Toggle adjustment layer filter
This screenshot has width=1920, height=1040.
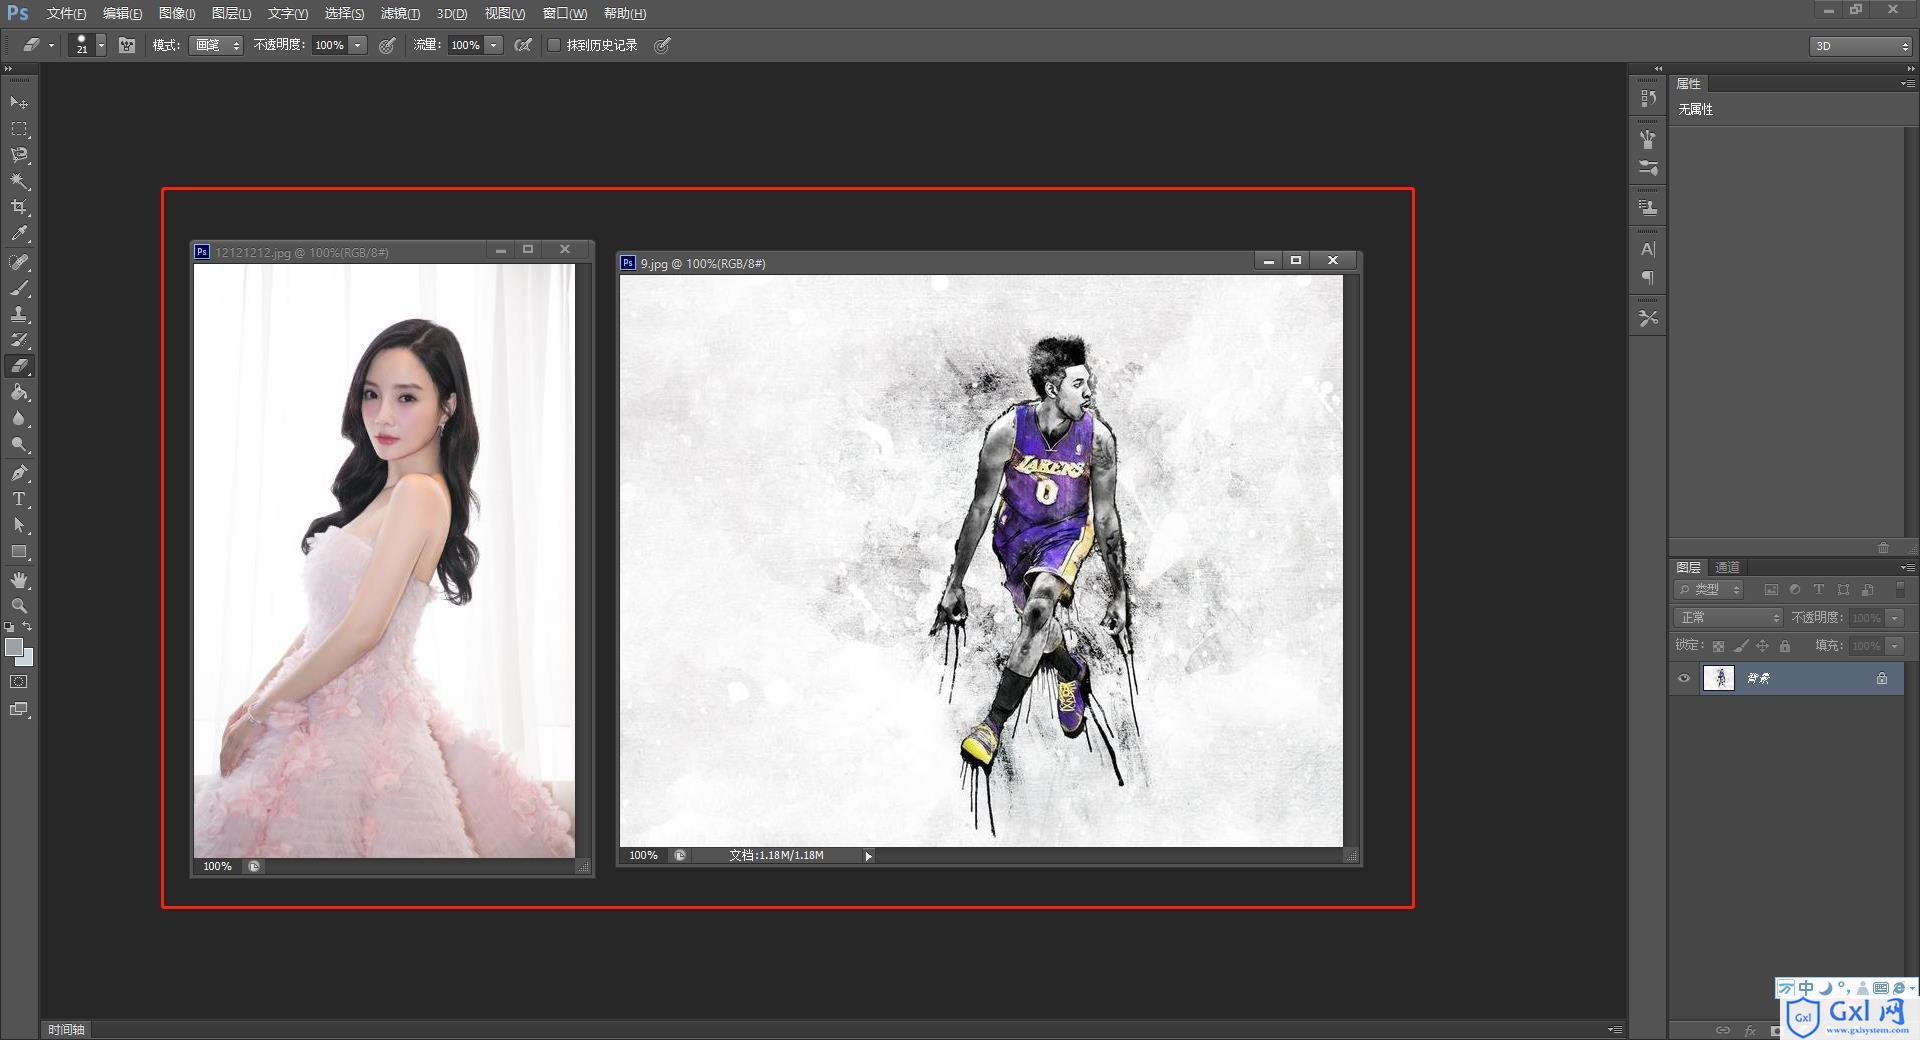(x=1795, y=590)
